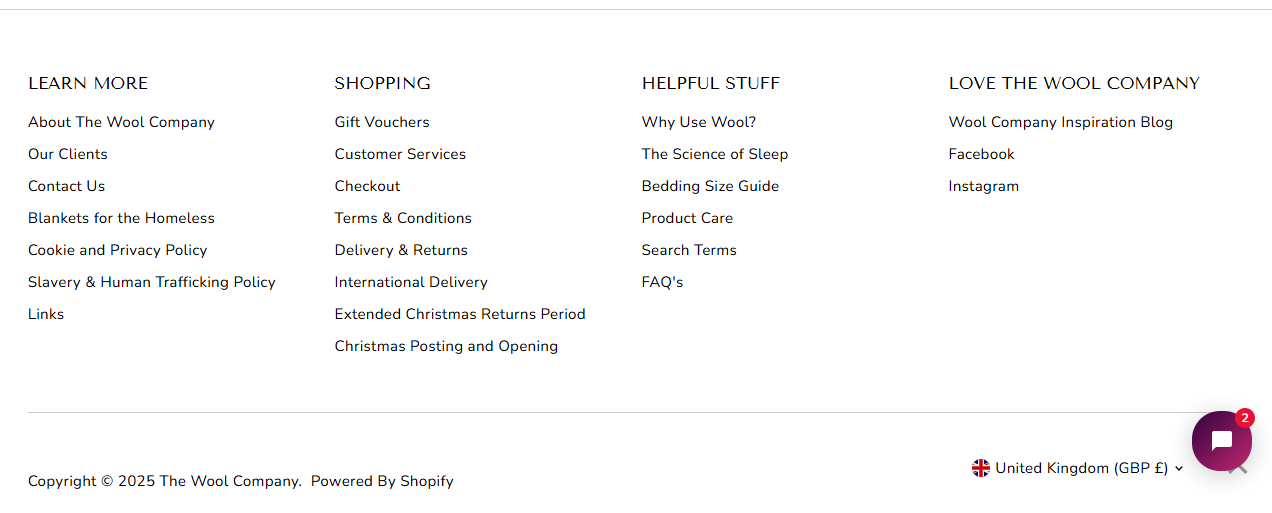Select the FAQ's link

pyautogui.click(x=662, y=282)
